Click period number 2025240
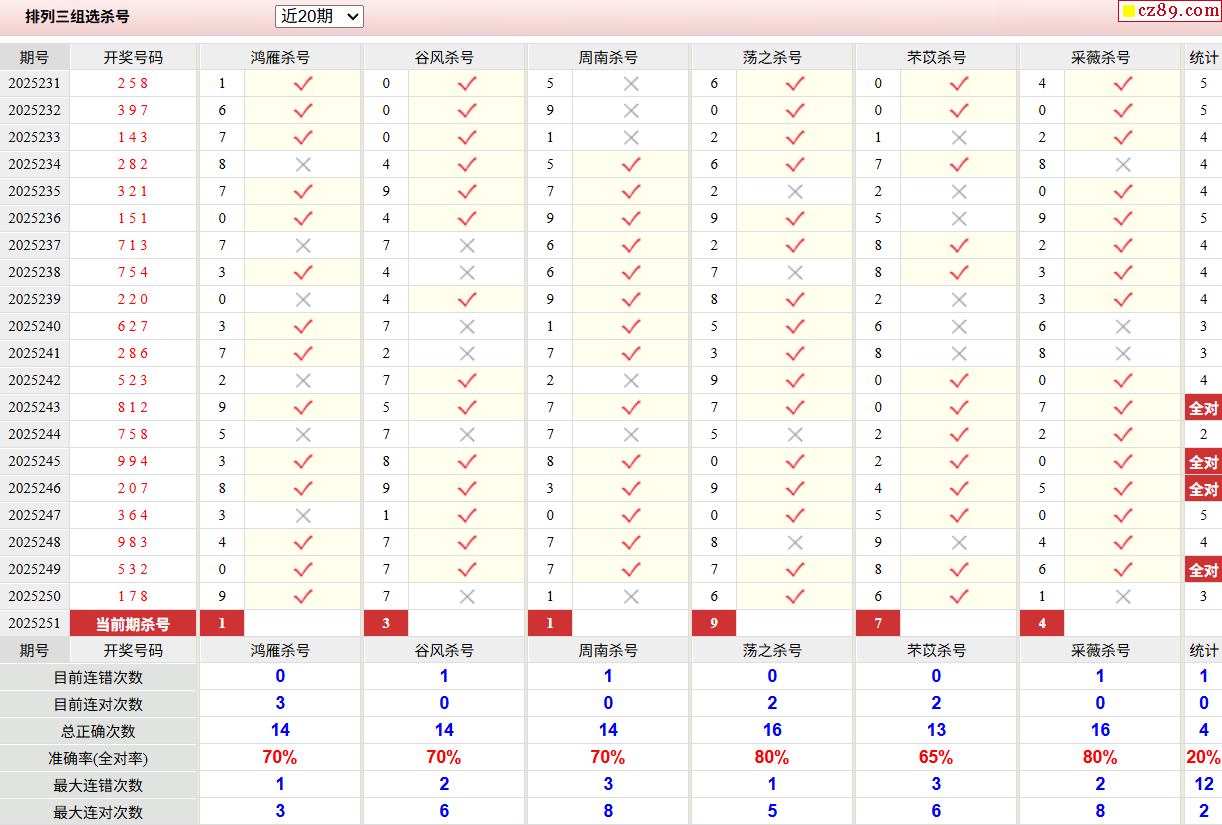 point(34,327)
